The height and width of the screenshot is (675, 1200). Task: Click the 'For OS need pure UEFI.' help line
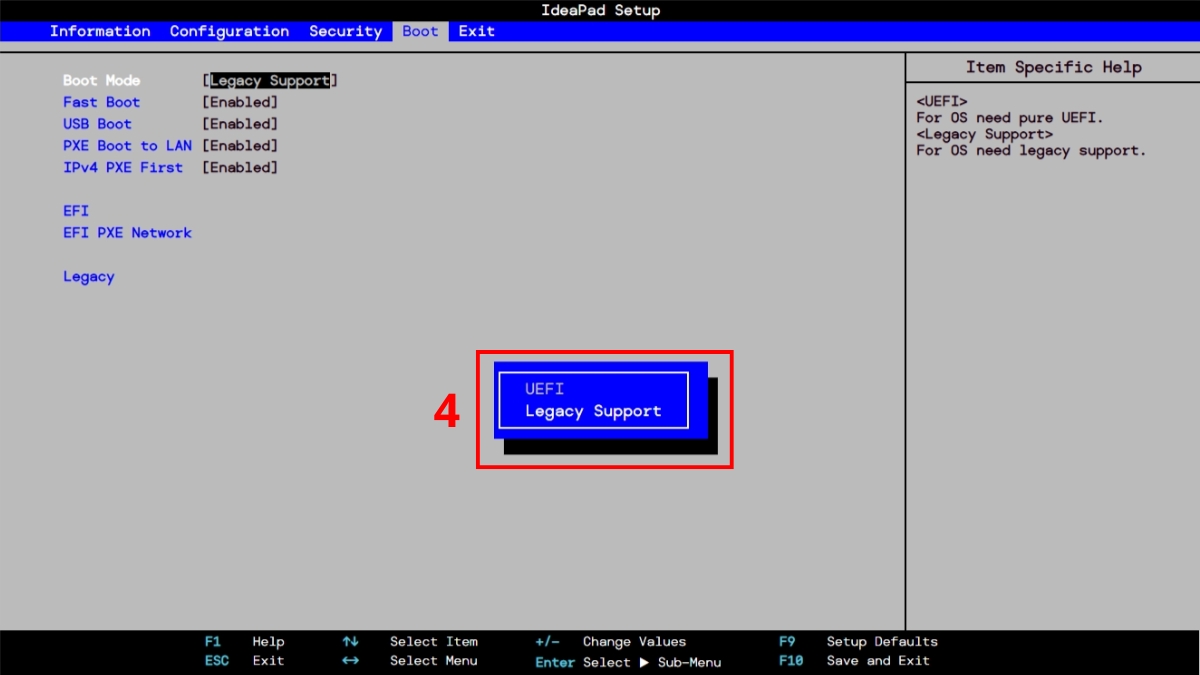tap(1010, 118)
